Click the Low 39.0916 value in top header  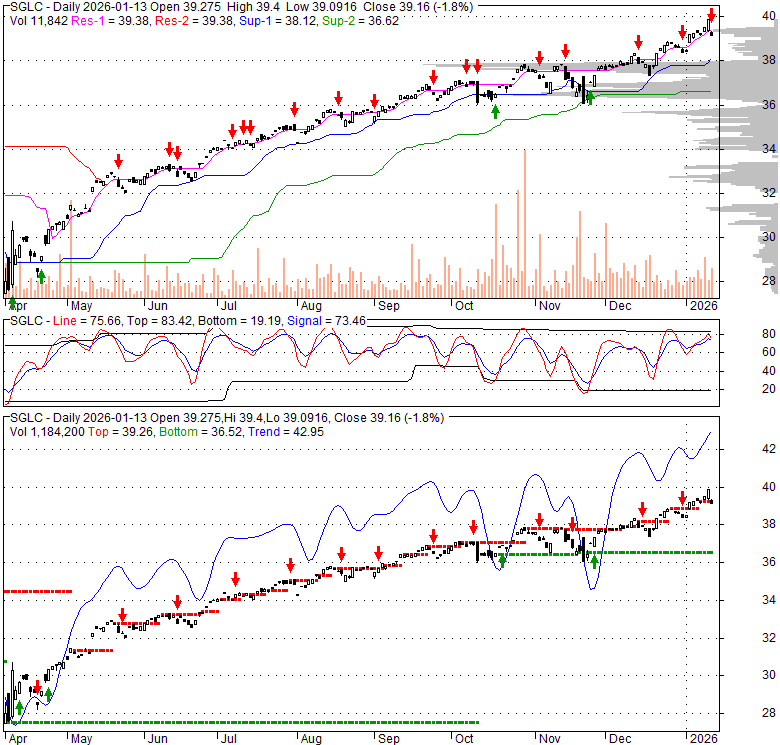click(322, 7)
